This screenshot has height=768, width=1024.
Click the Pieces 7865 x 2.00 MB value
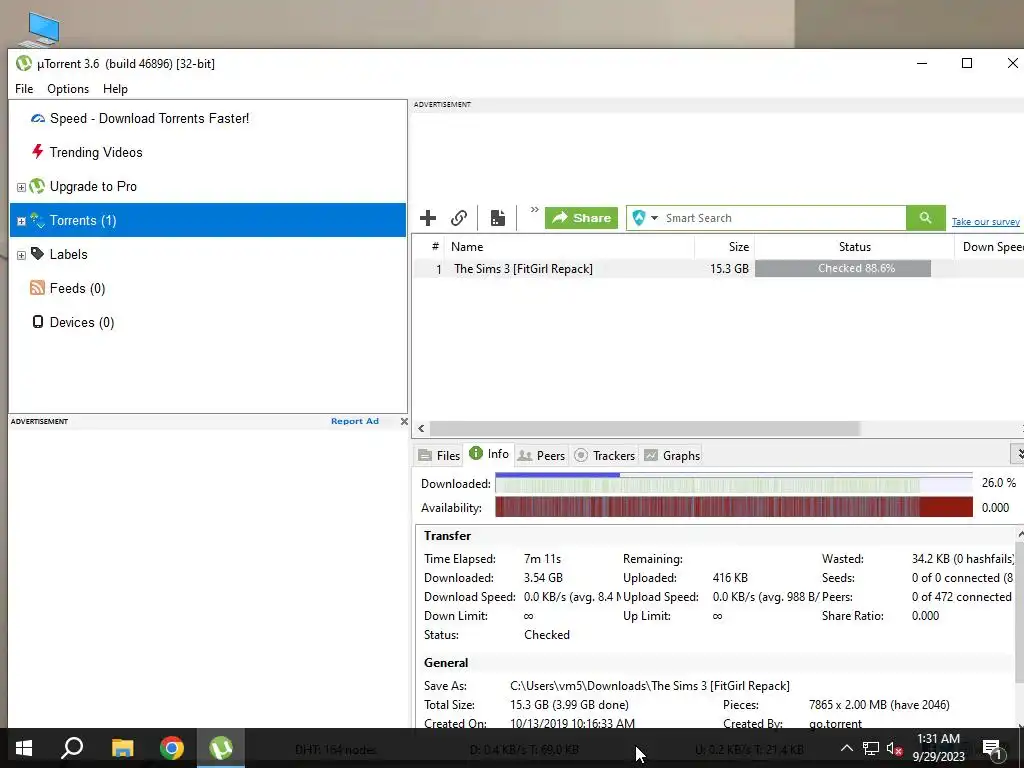[879, 705]
